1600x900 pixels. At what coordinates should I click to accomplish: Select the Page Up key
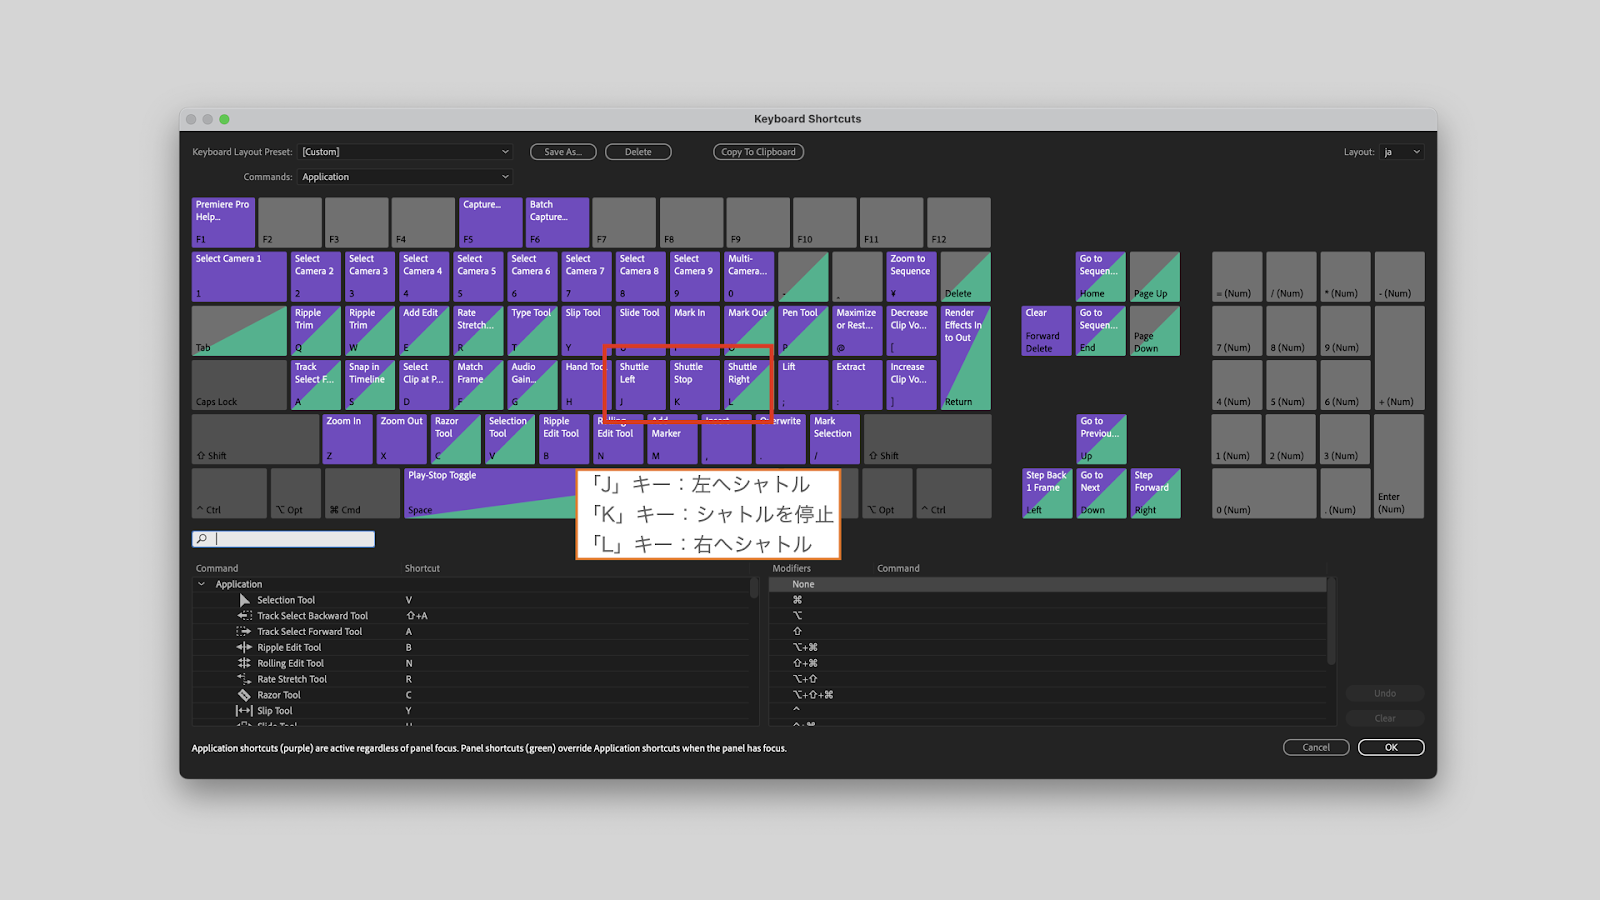pos(1155,277)
